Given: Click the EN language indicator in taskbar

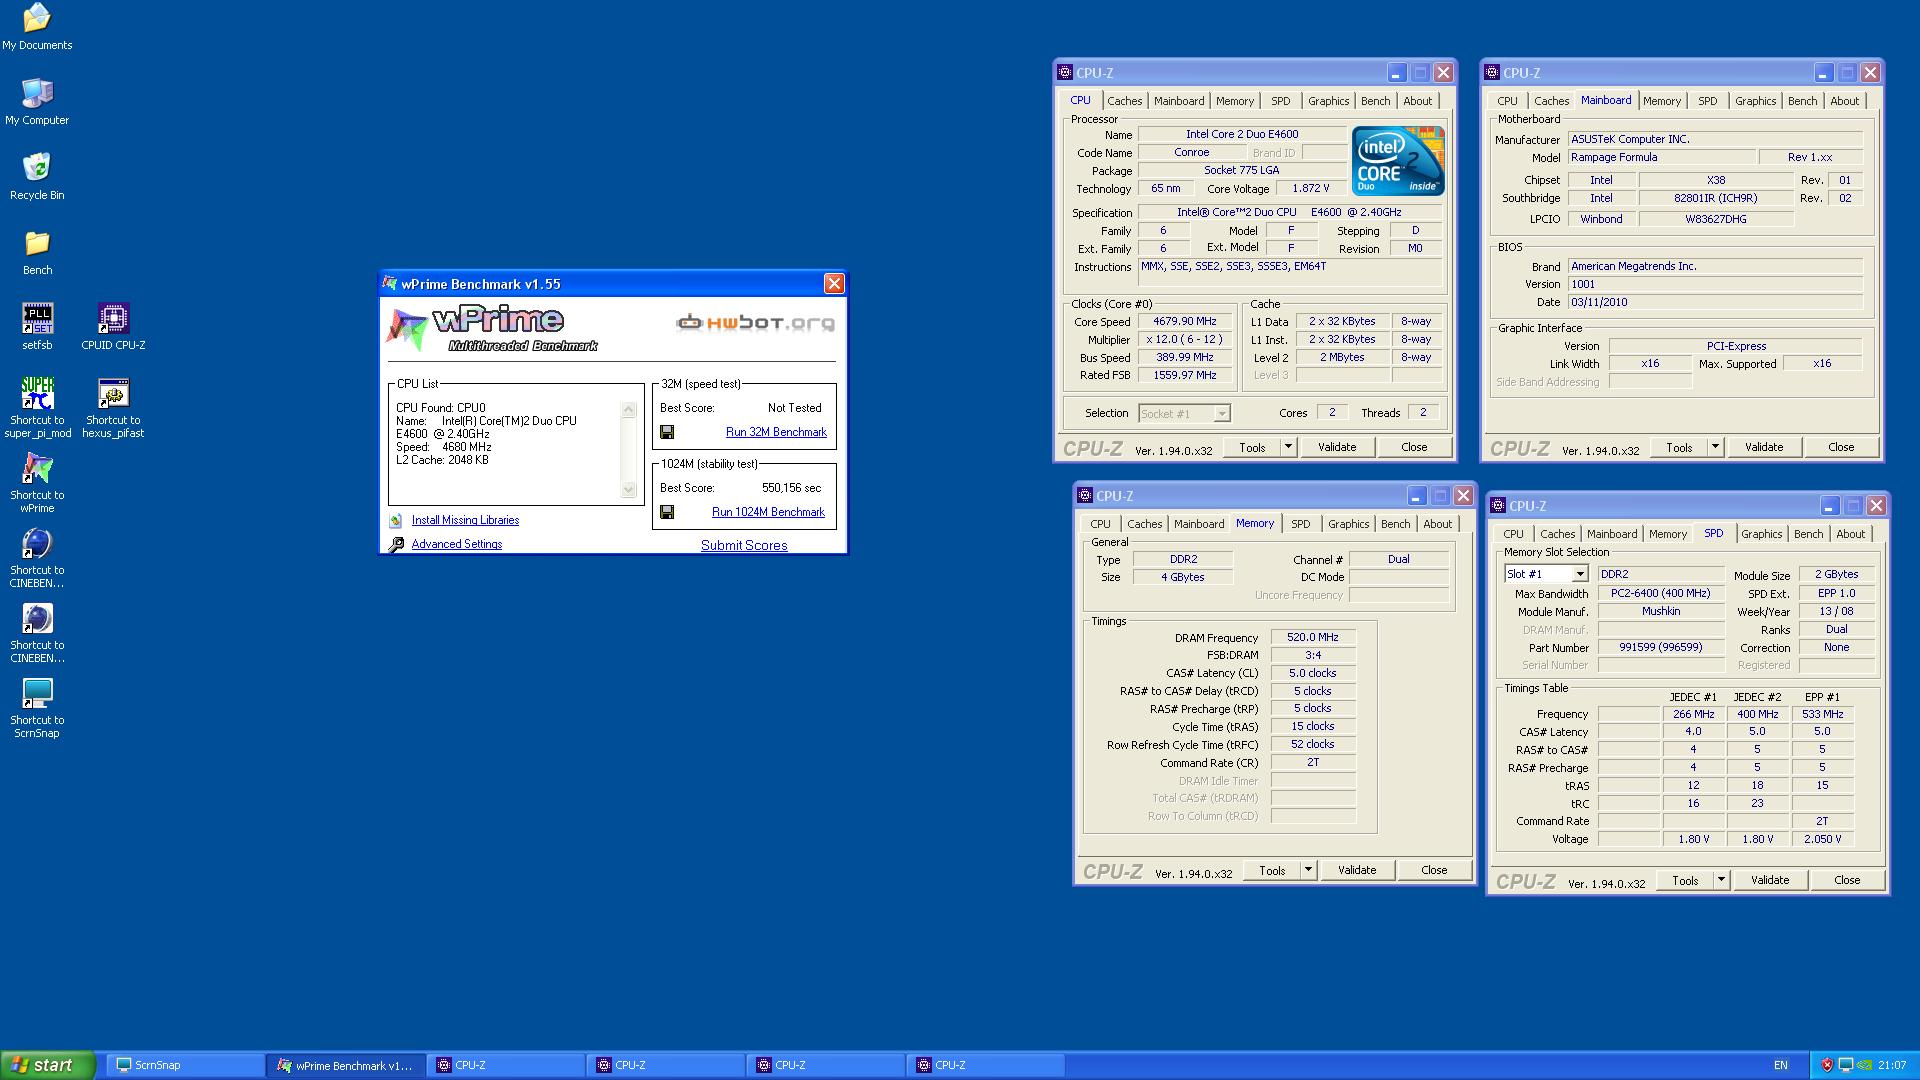Looking at the screenshot, I should tap(1781, 1065).
